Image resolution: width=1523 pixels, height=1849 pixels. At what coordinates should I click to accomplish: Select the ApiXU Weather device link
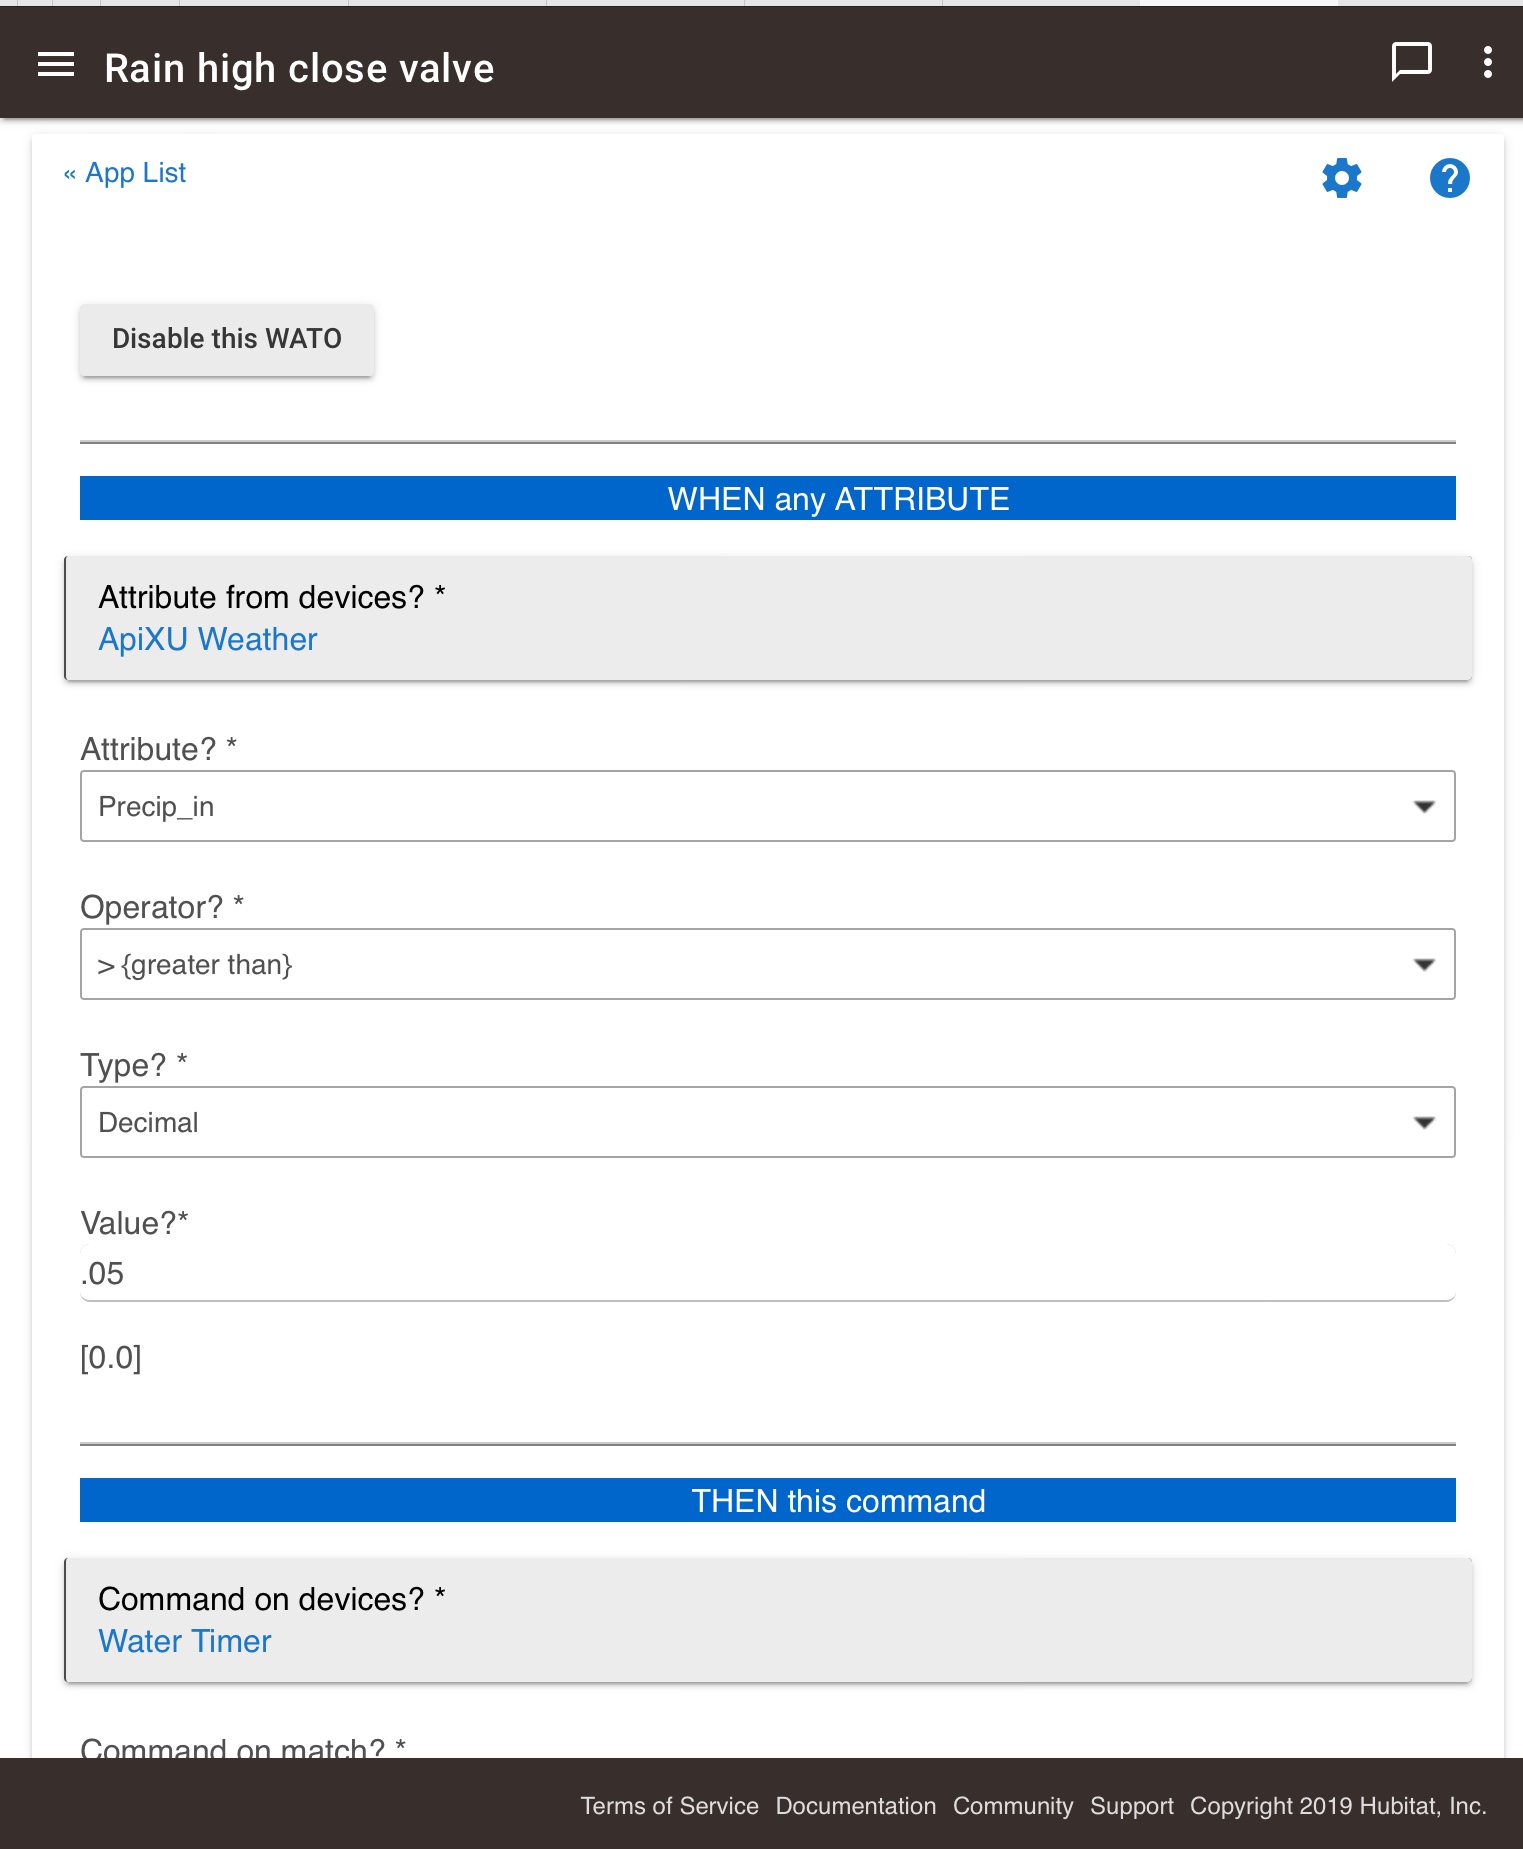tap(208, 640)
